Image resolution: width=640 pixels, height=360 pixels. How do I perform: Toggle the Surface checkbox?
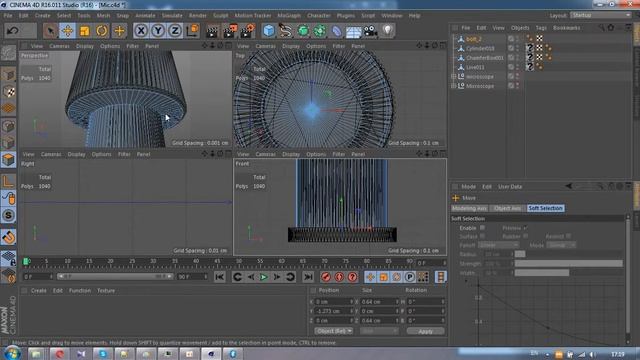(482, 236)
